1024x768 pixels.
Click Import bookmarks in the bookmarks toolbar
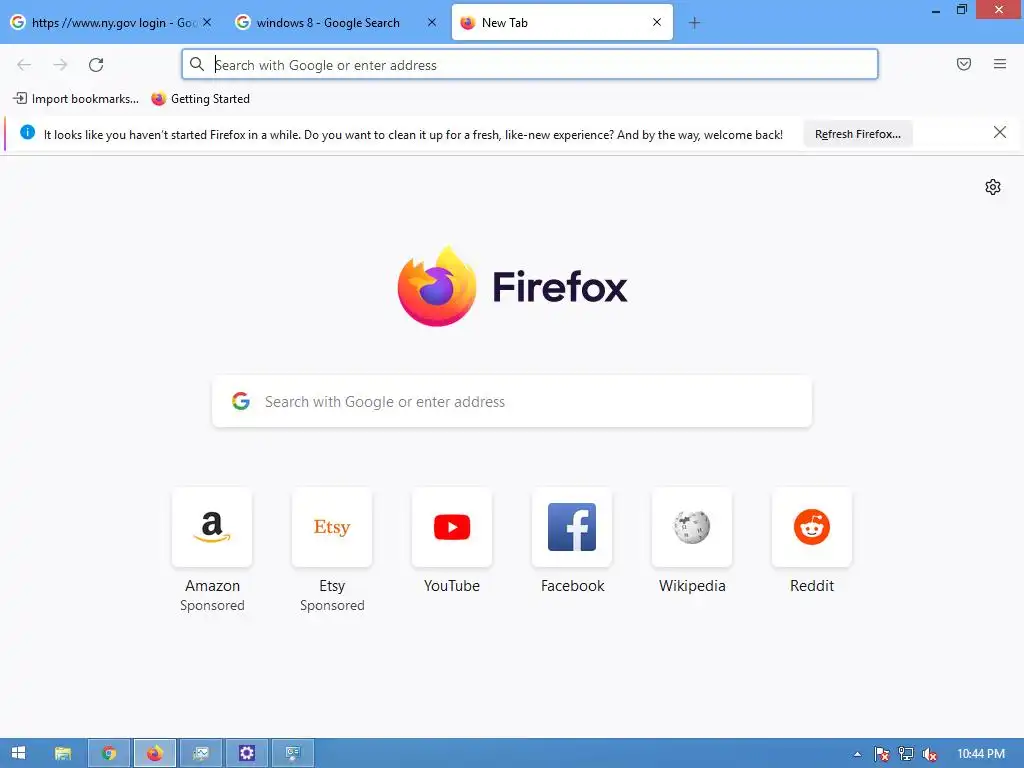(x=76, y=99)
